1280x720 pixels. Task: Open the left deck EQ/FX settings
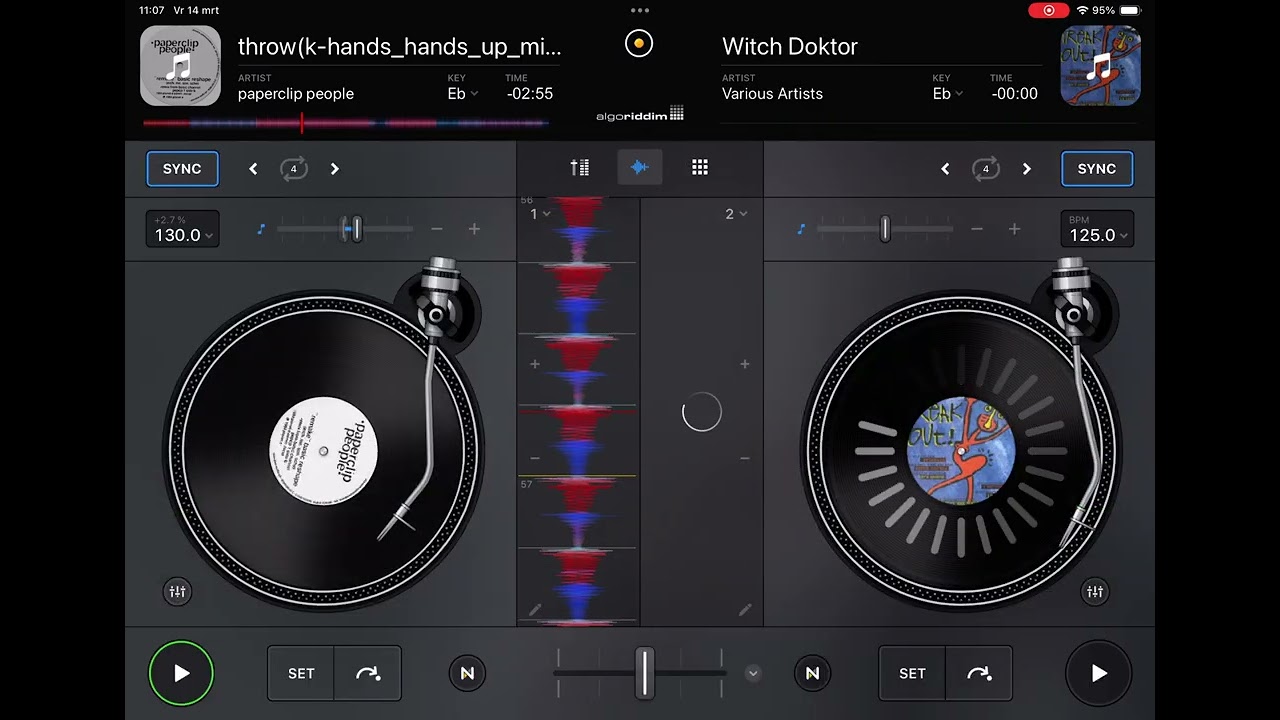tap(177, 592)
